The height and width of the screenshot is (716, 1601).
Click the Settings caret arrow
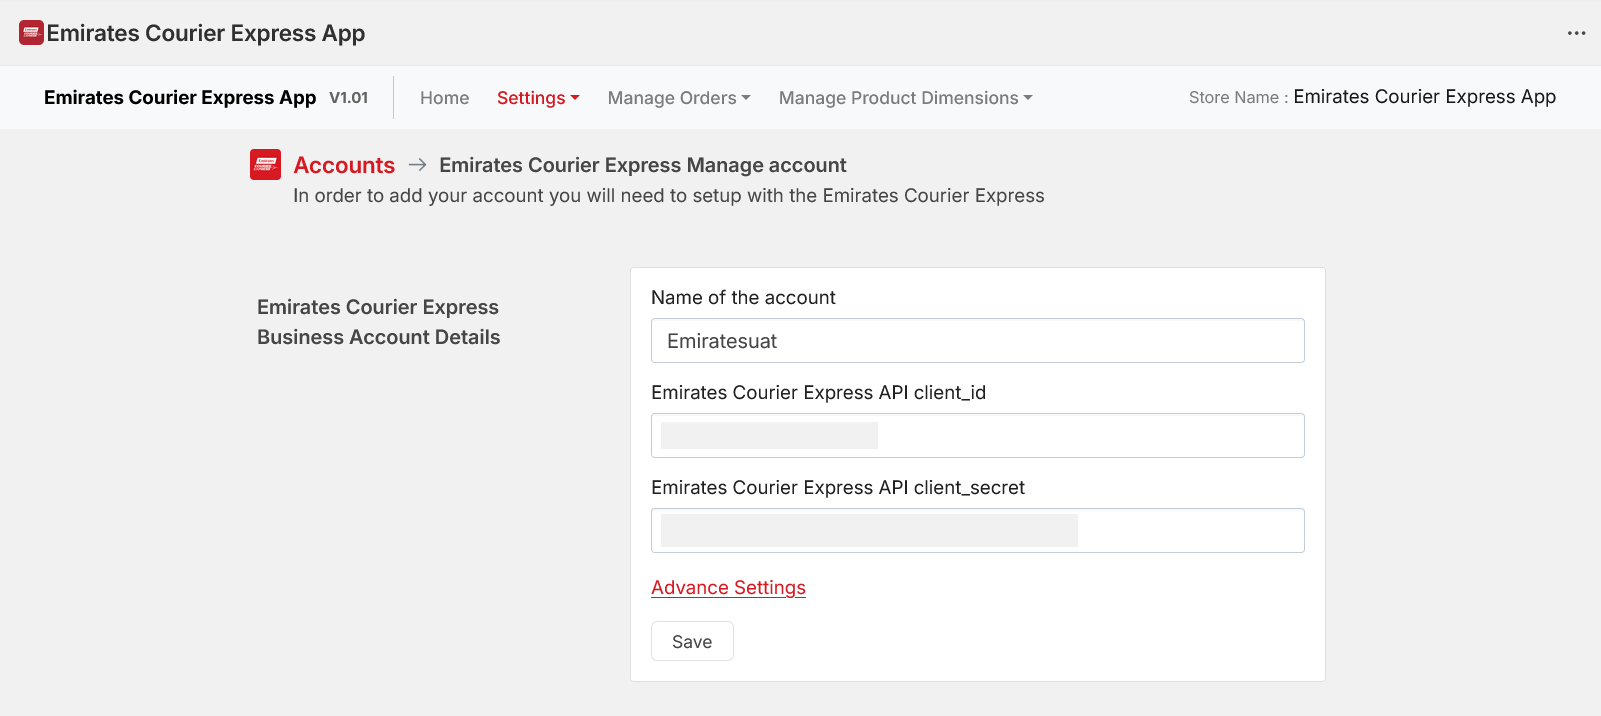(x=575, y=98)
